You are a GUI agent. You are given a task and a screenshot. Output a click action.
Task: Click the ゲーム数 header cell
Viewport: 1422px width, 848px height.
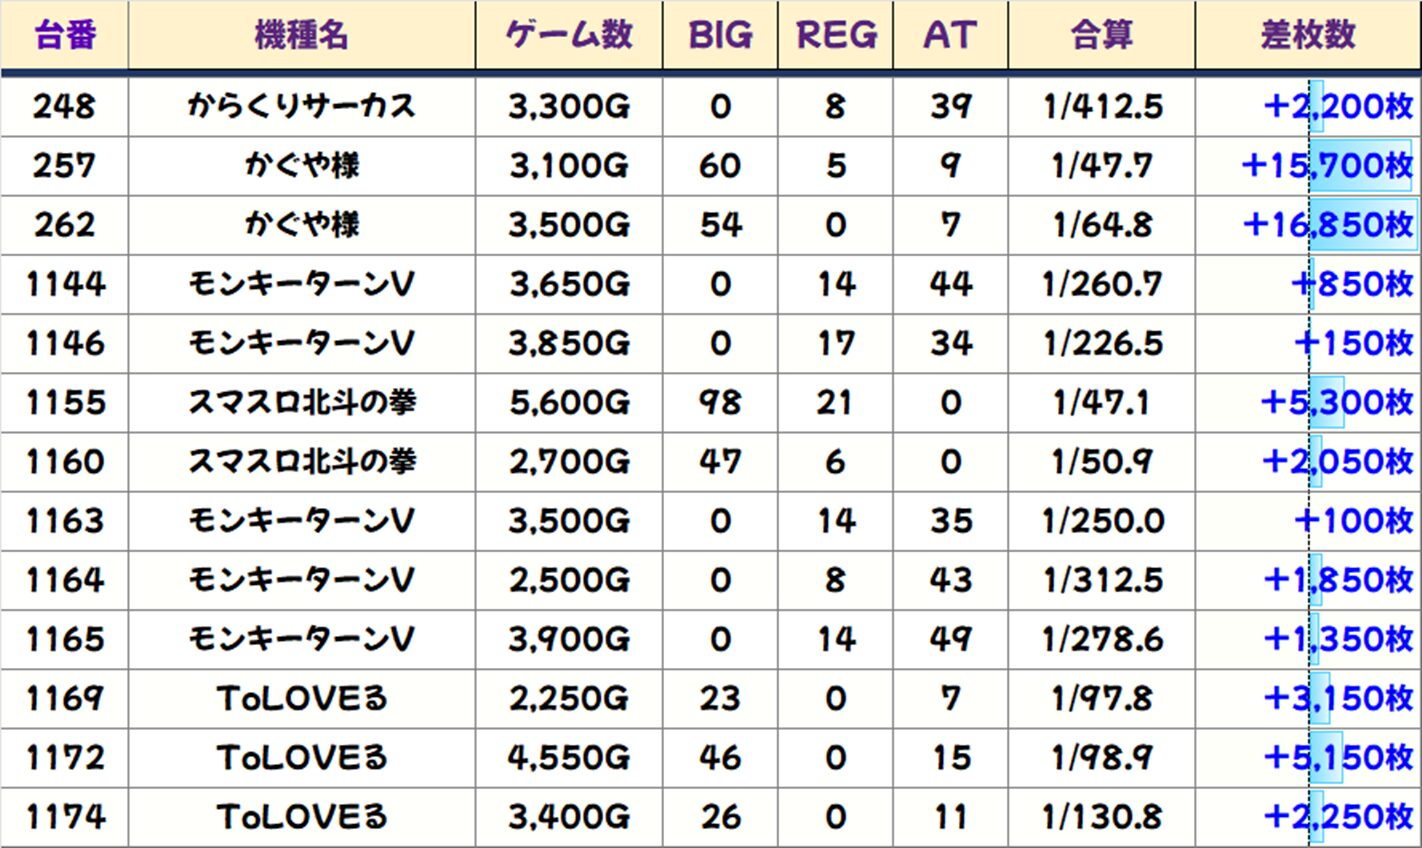[x=569, y=35]
